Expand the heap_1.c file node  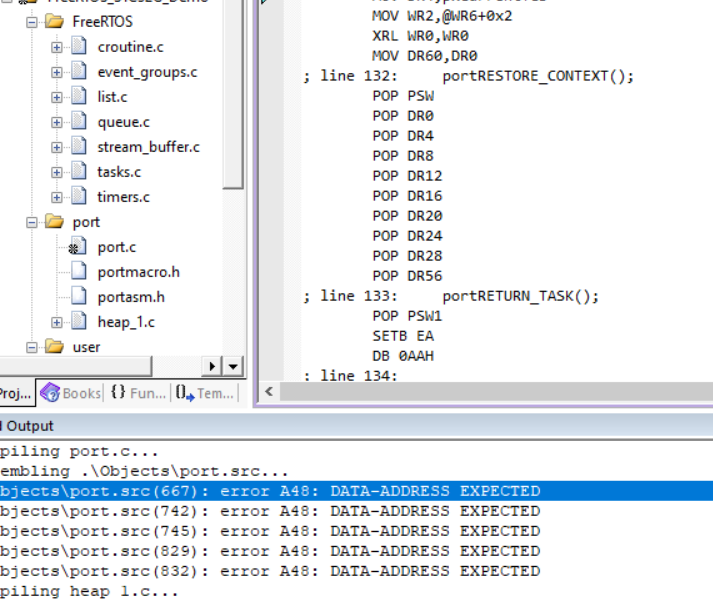[56, 322]
